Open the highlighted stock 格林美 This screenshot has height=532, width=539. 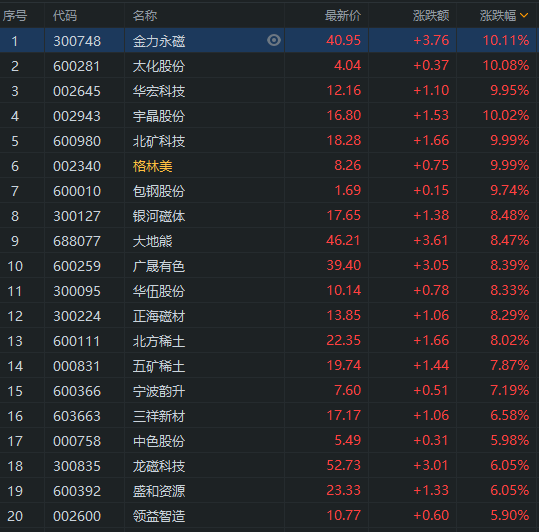click(x=153, y=166)
